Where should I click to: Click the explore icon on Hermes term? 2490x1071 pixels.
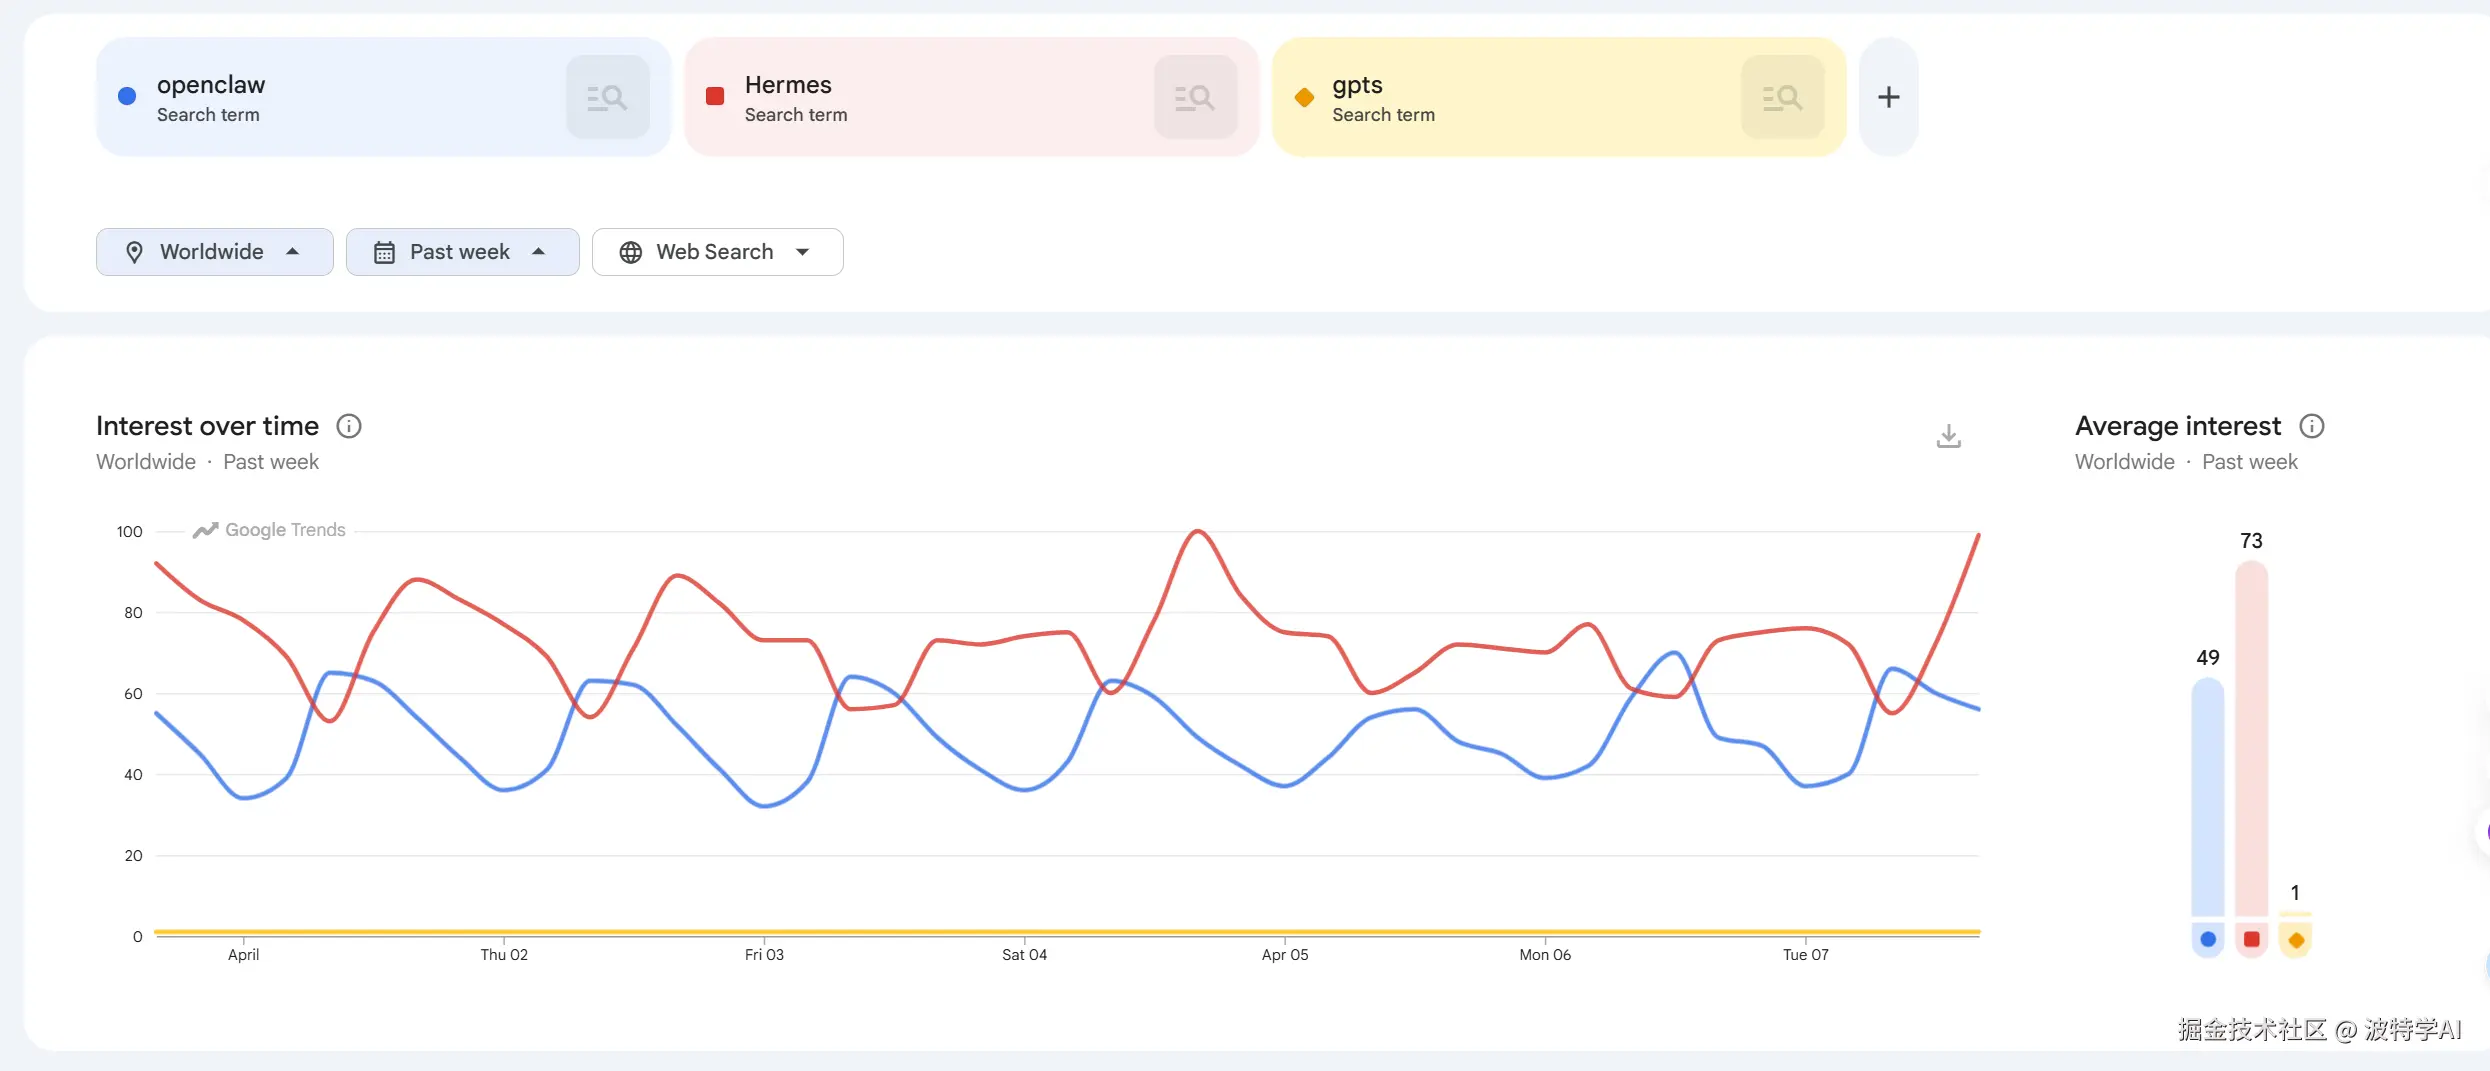coord(1195,98)
